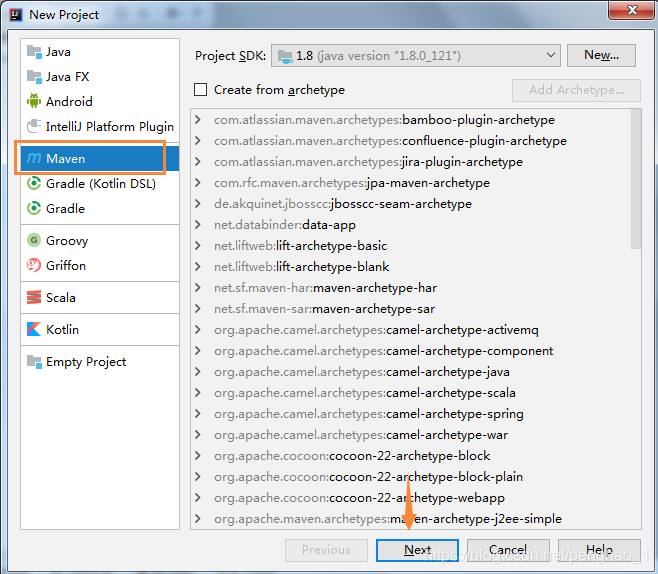Expand the lift-archetype-basic node

(x=198, y=245)
